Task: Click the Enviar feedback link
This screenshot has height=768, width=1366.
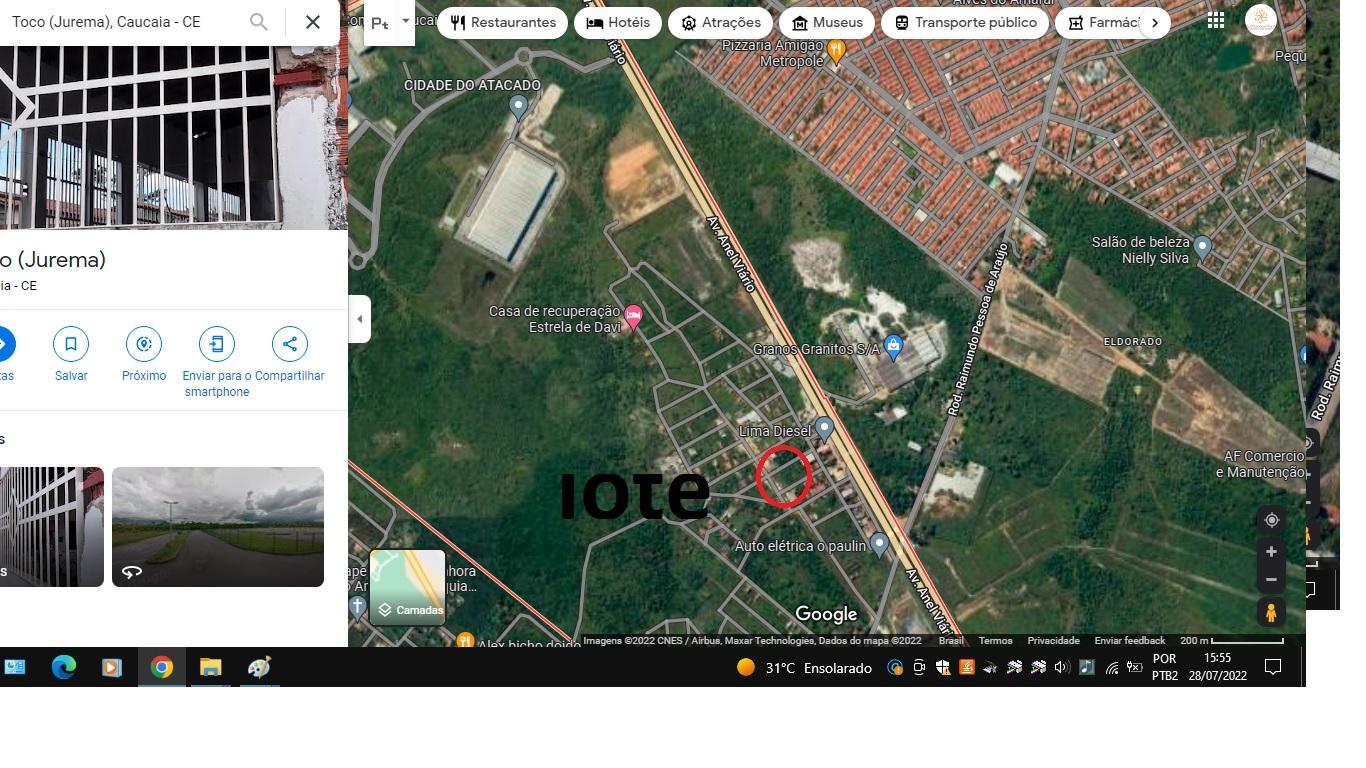Action: tap(1130, 641)
